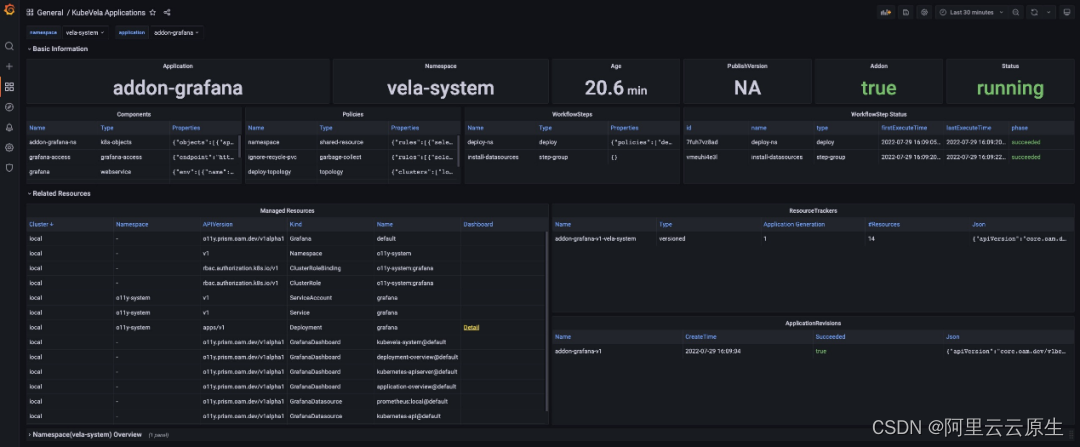The image size is (1080, 447).
Task: Star the KubeVela Applications dashboard
Action: tap(153, 12)
